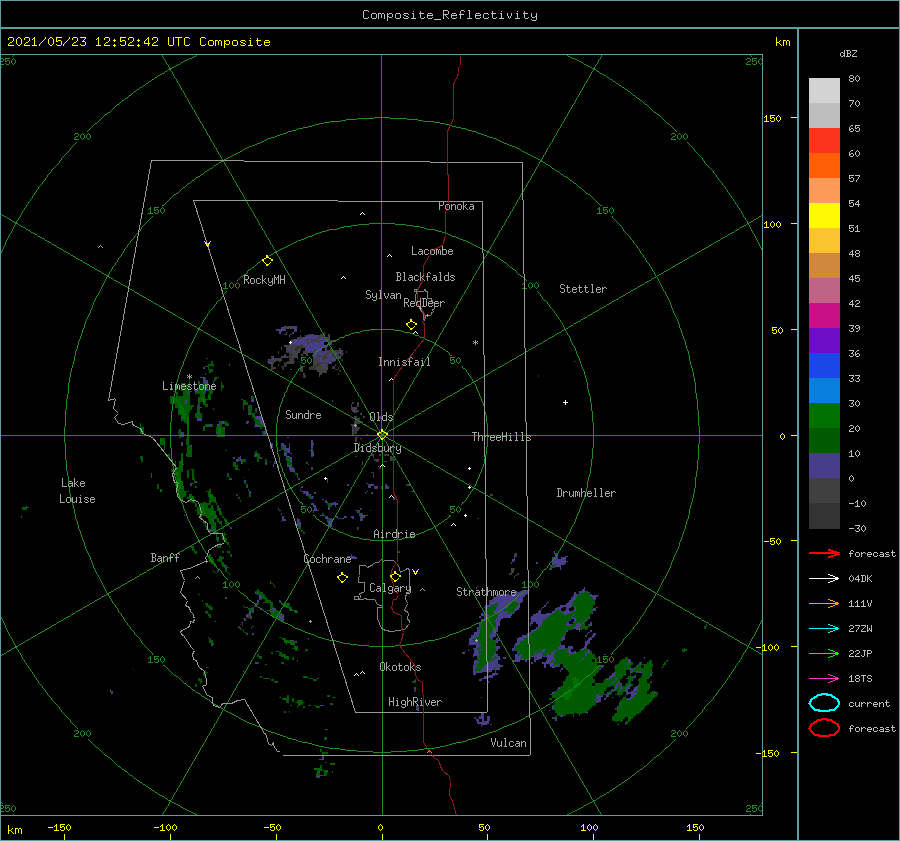Screen dimensions: 900x841
Task: Click yellow diamond marker below Cochrane
Action: coord(342,578)
